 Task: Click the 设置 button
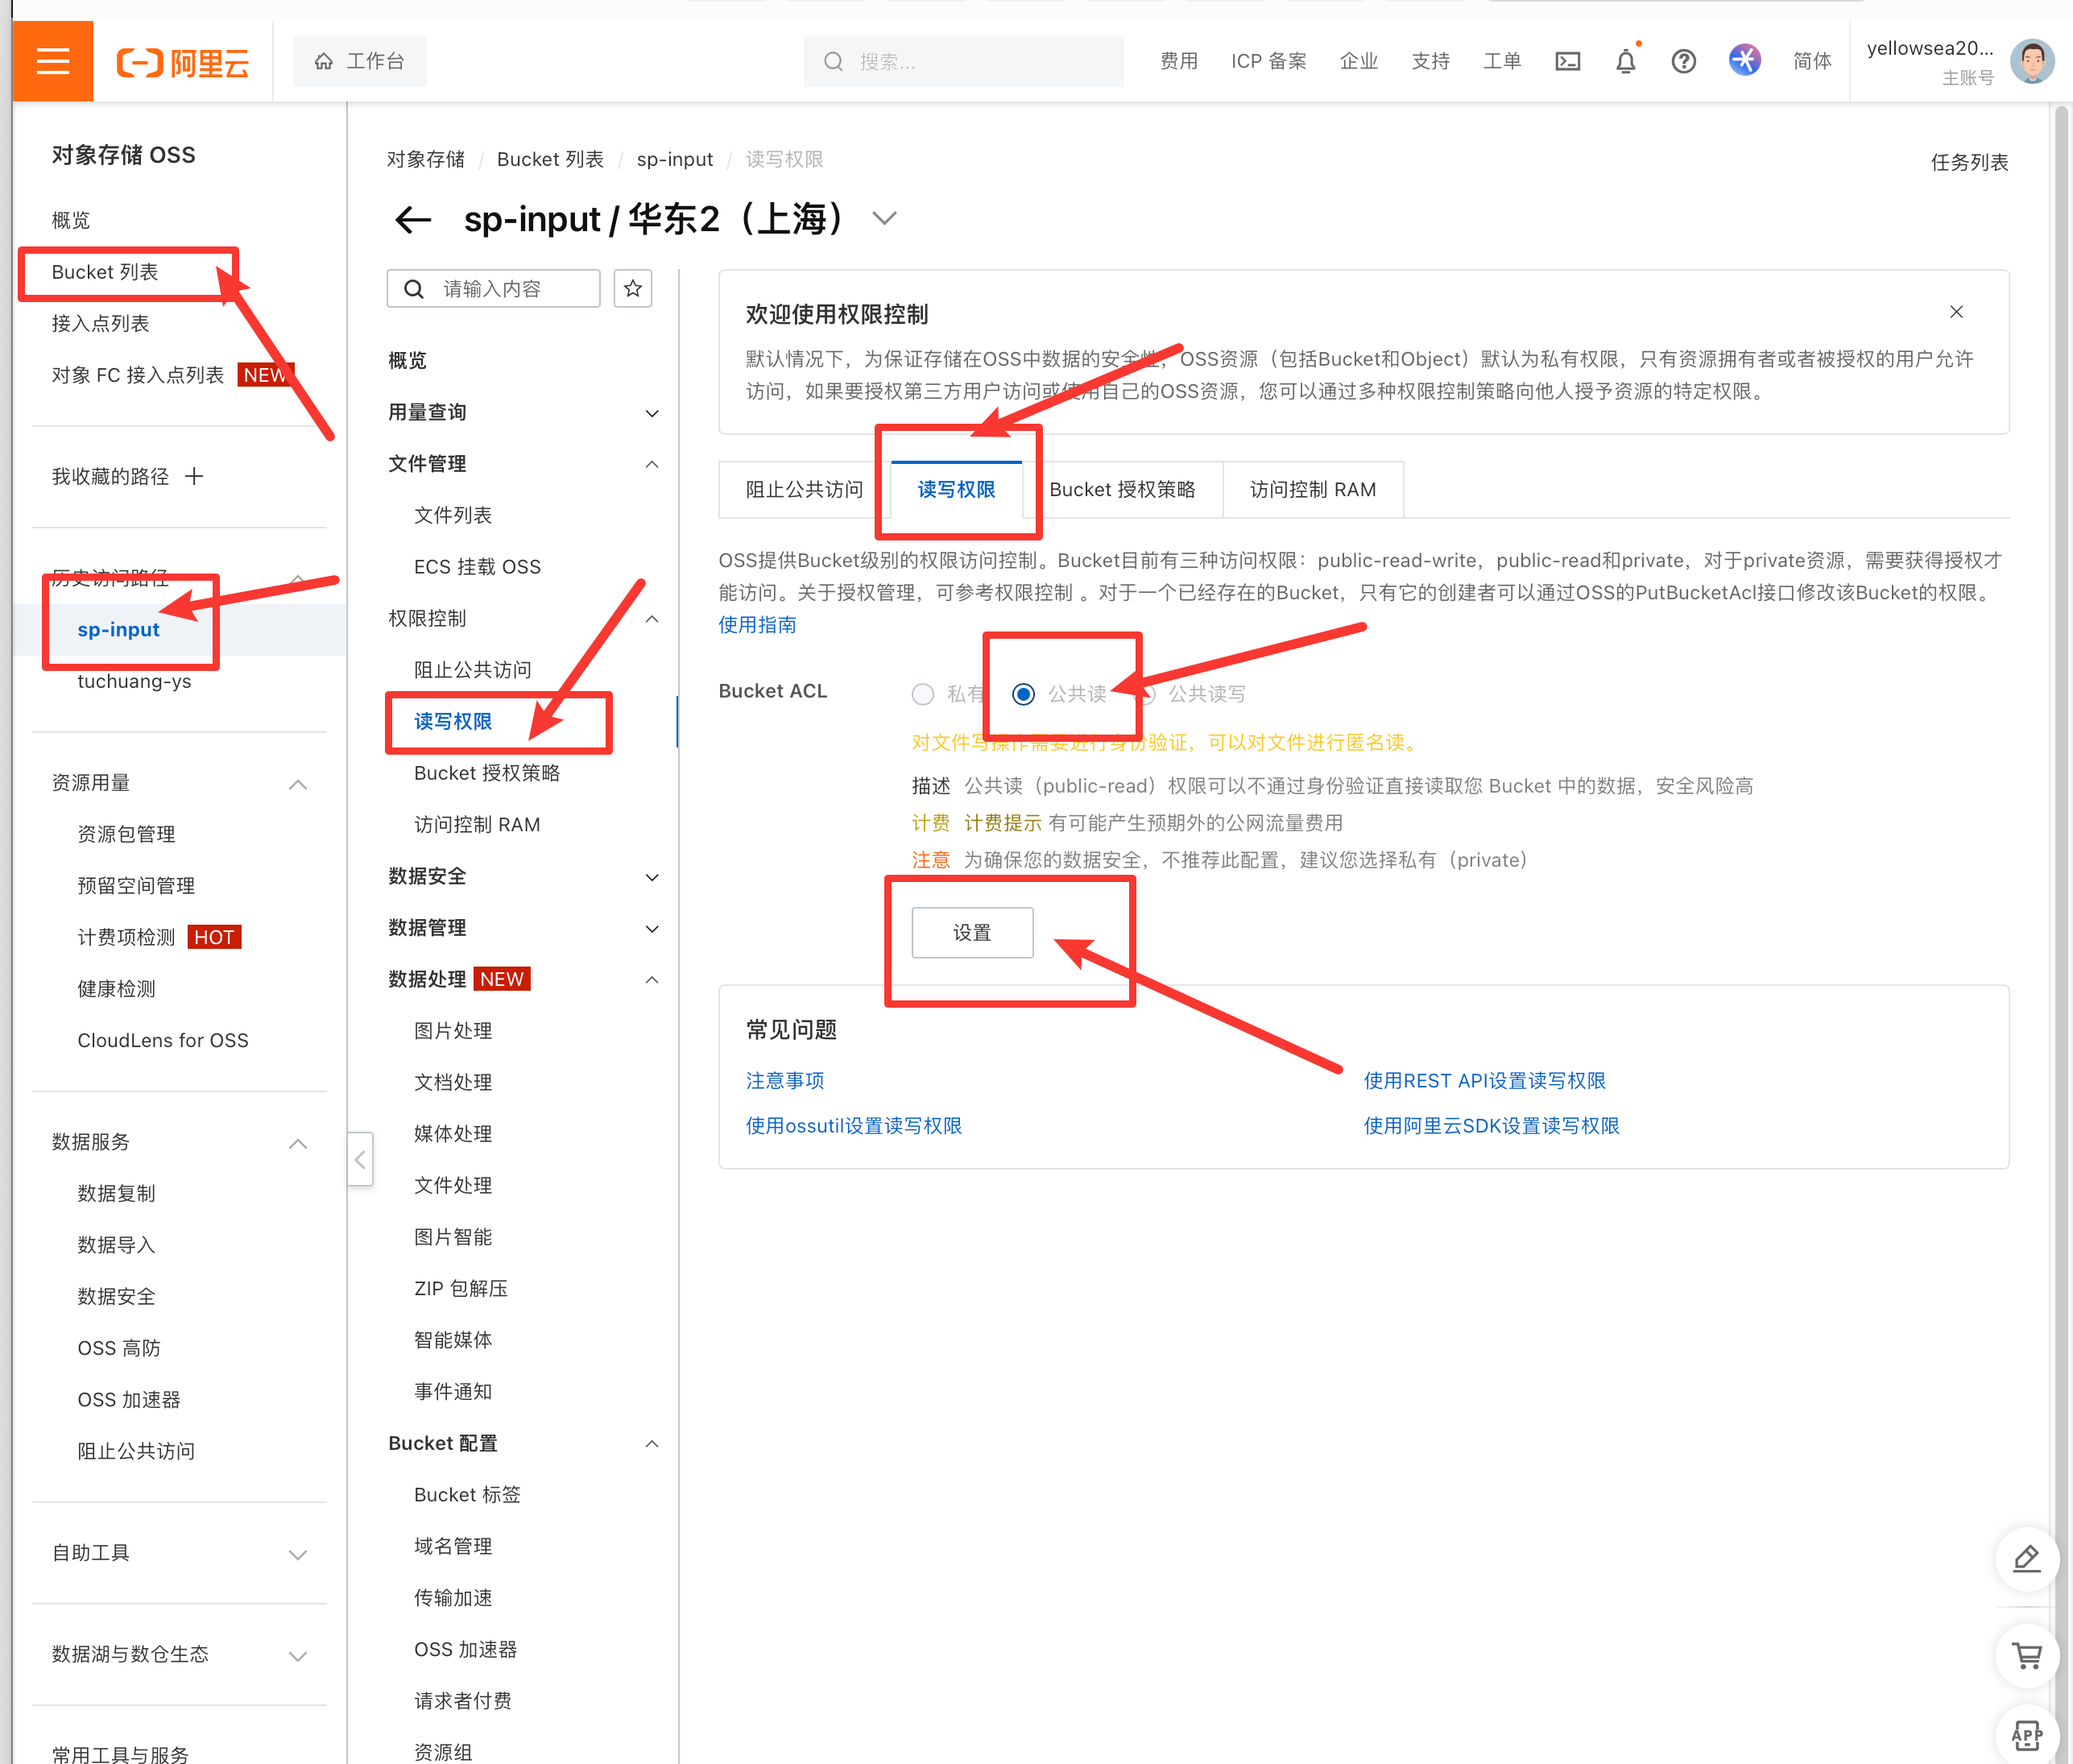tap(971, 932)
